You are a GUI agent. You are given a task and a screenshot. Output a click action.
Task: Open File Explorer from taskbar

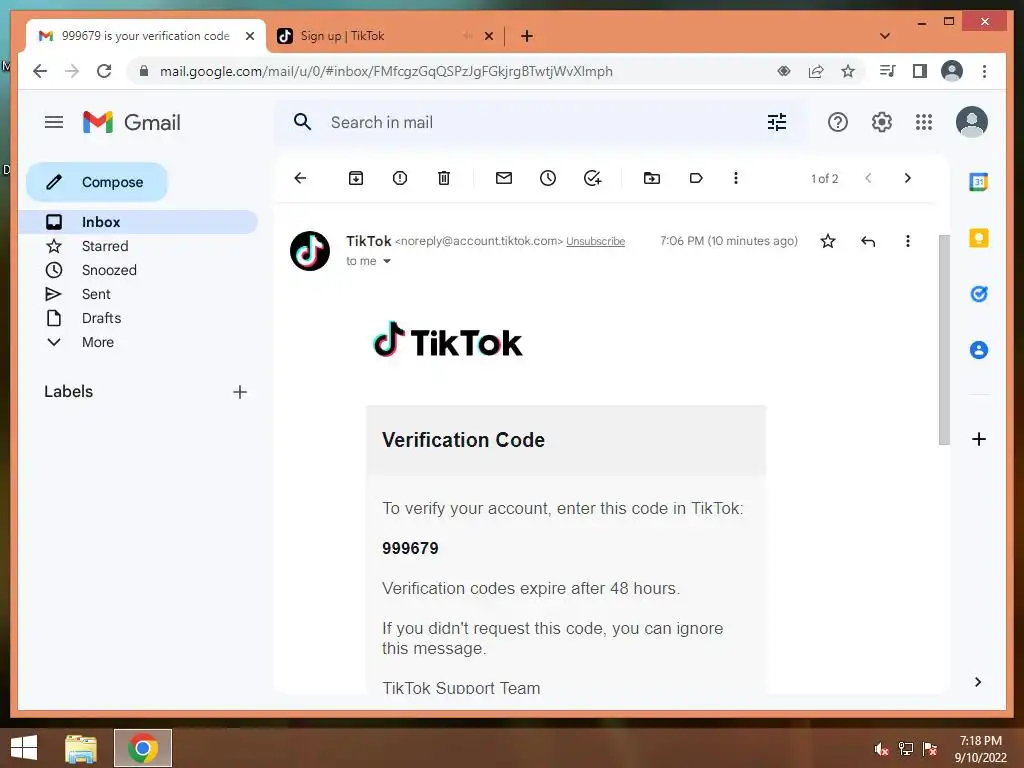pyautogui.click(x=81, y=748)
